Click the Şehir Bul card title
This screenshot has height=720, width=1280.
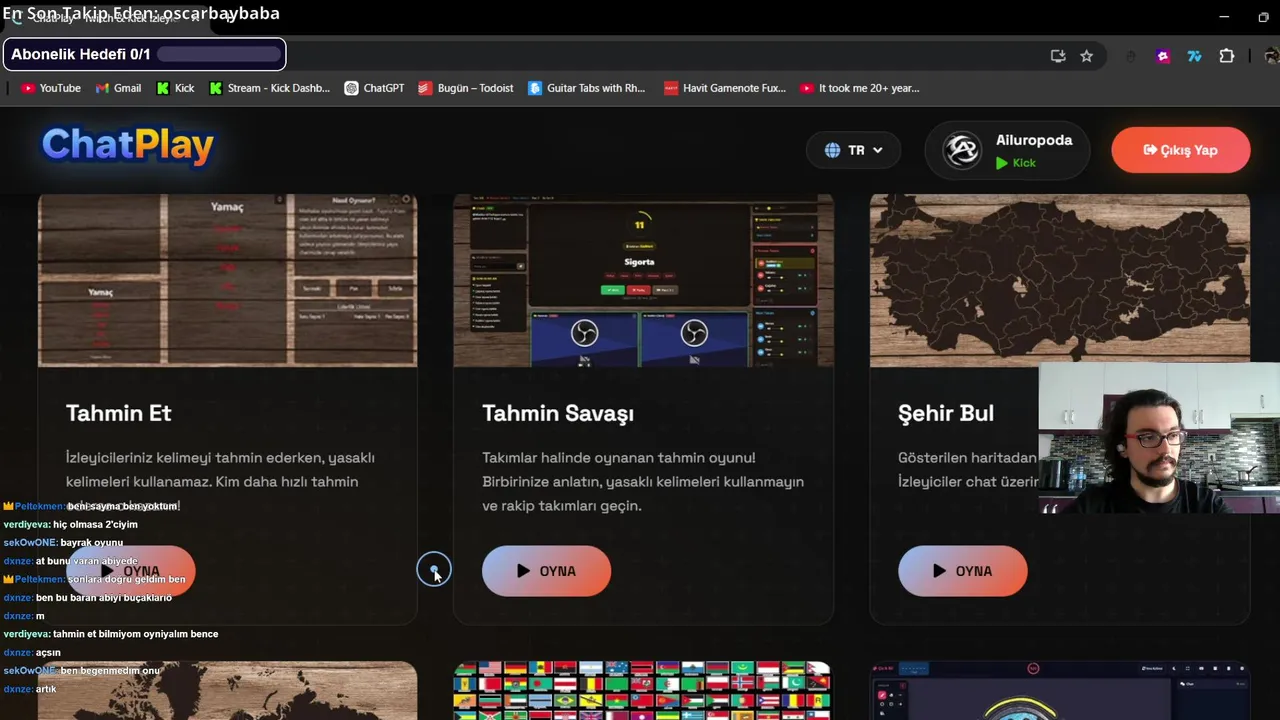tap(946, 413)
